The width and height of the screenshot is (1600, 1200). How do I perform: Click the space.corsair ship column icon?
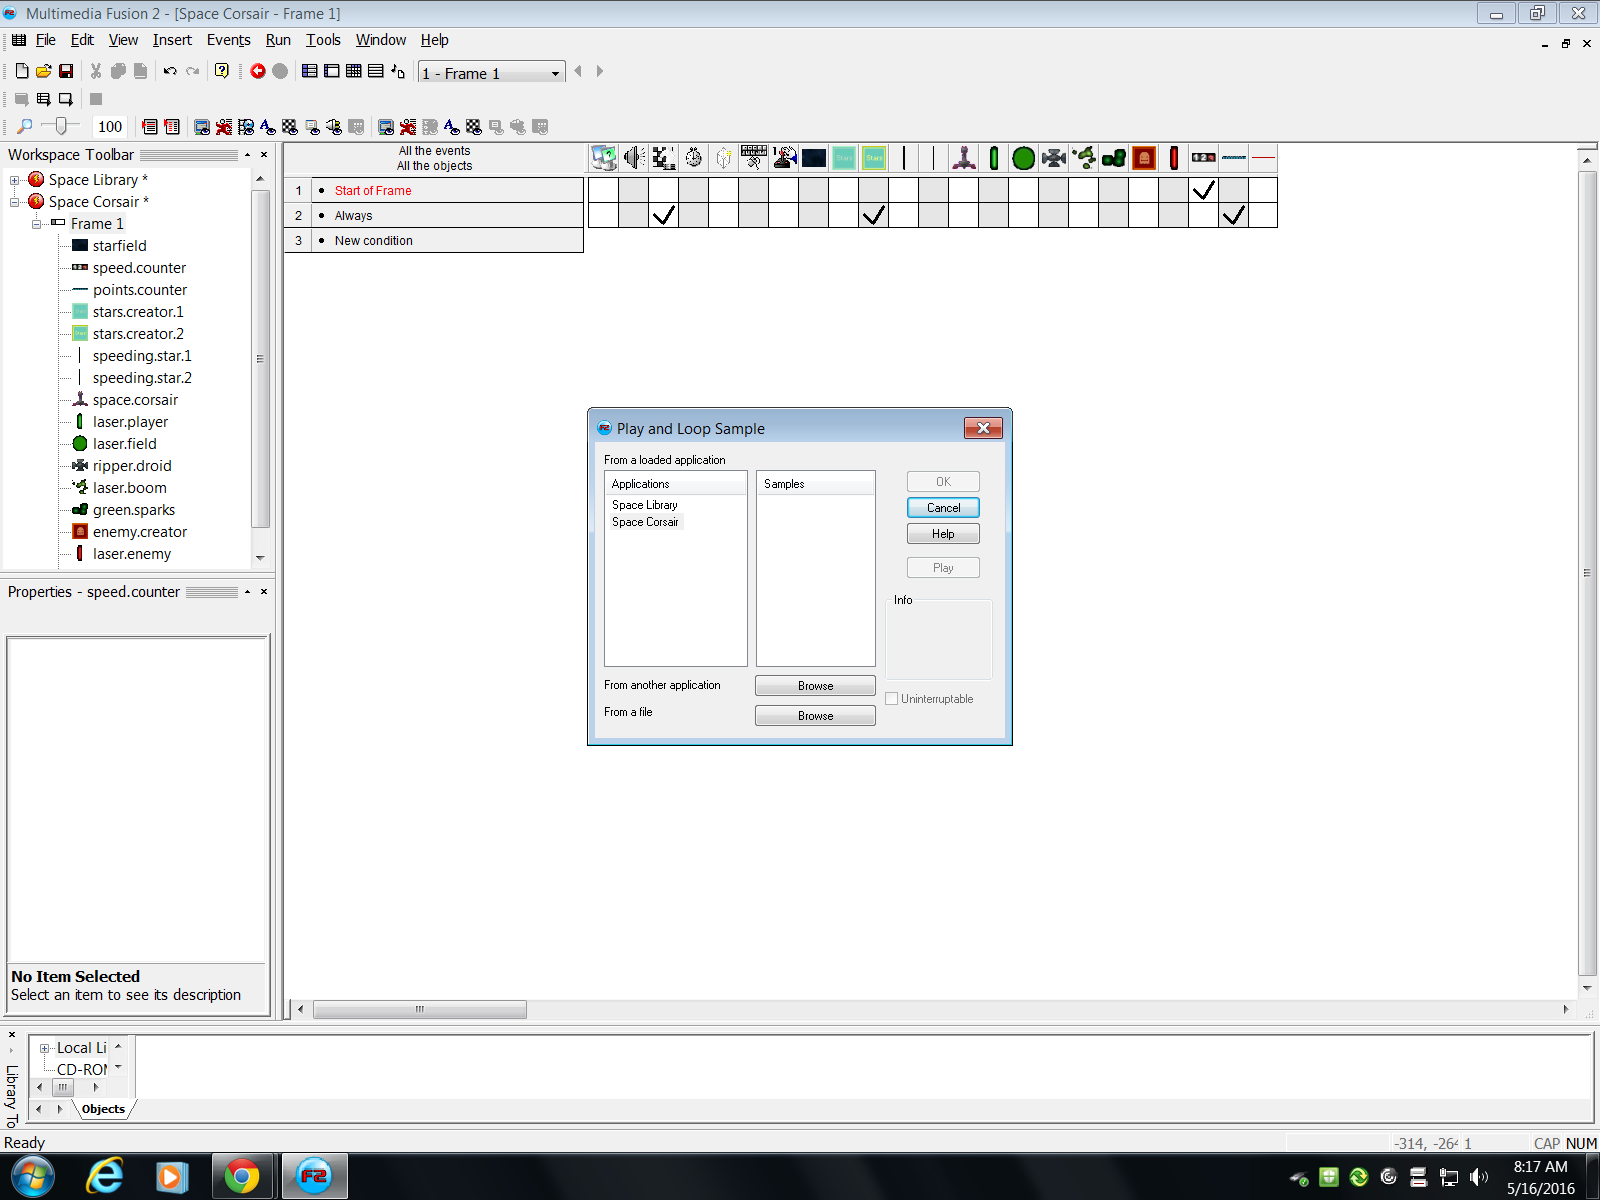964,158
